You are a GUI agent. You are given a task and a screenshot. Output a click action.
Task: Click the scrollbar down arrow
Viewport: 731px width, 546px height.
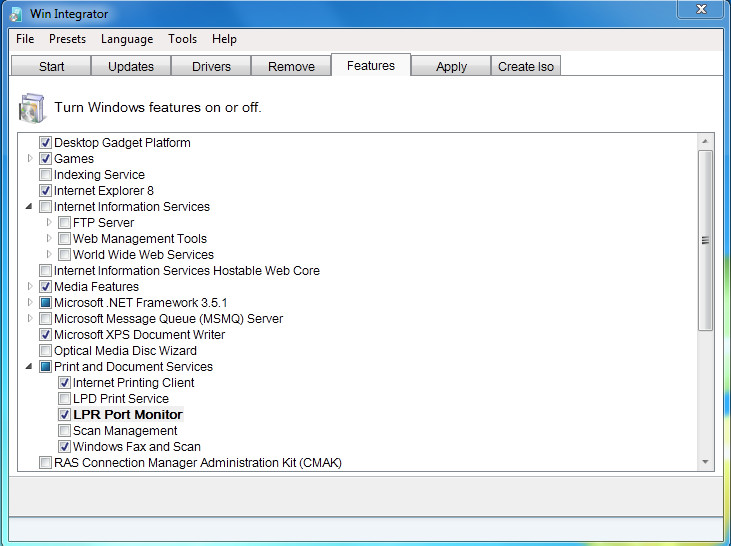(705, 462)
